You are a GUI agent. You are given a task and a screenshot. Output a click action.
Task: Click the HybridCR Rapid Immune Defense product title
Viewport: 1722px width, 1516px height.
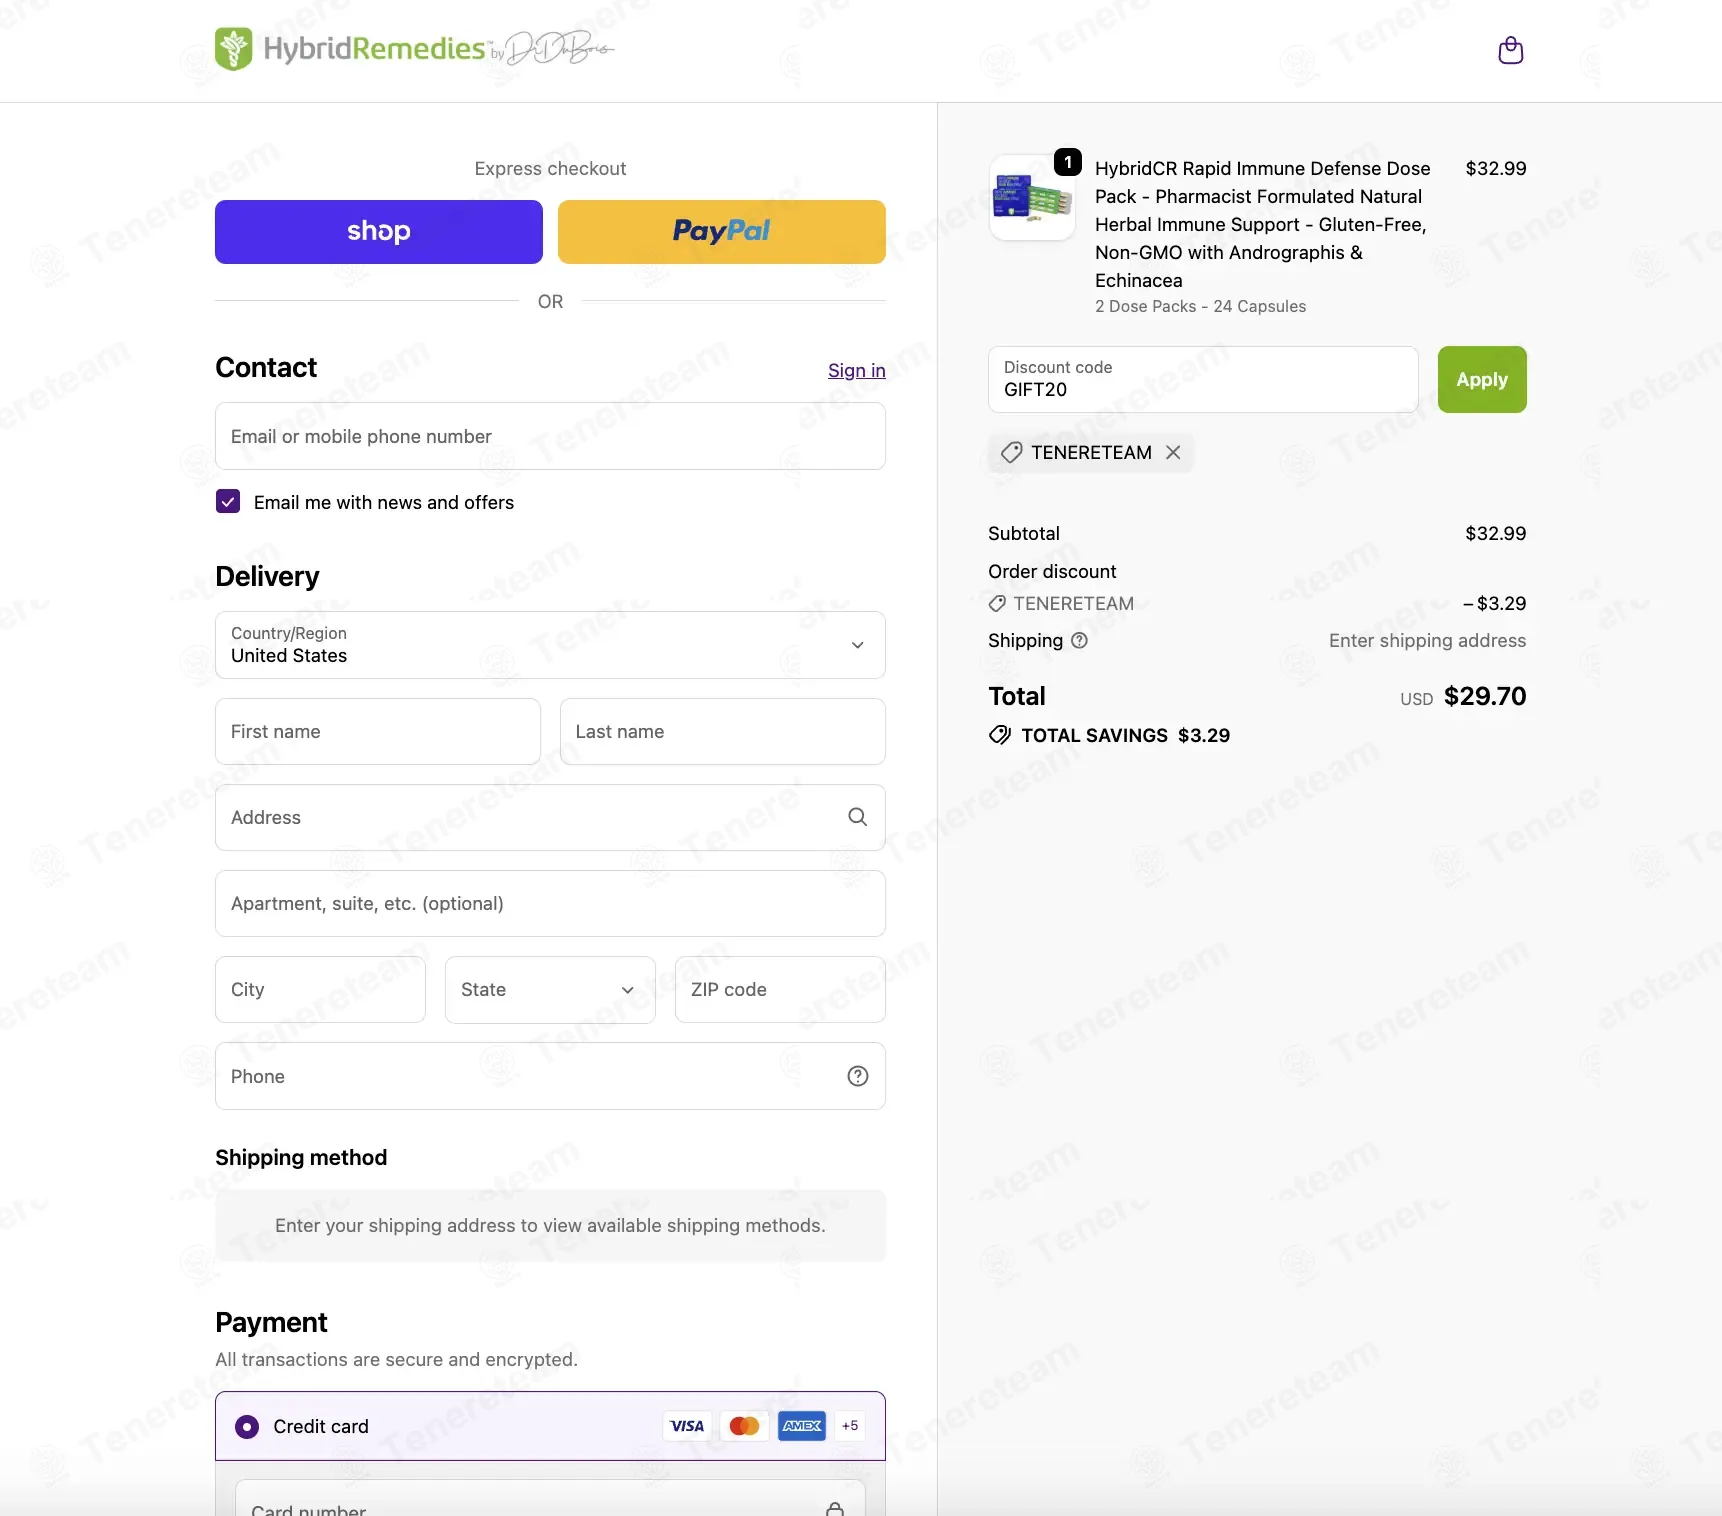[x=1263, y=224]
